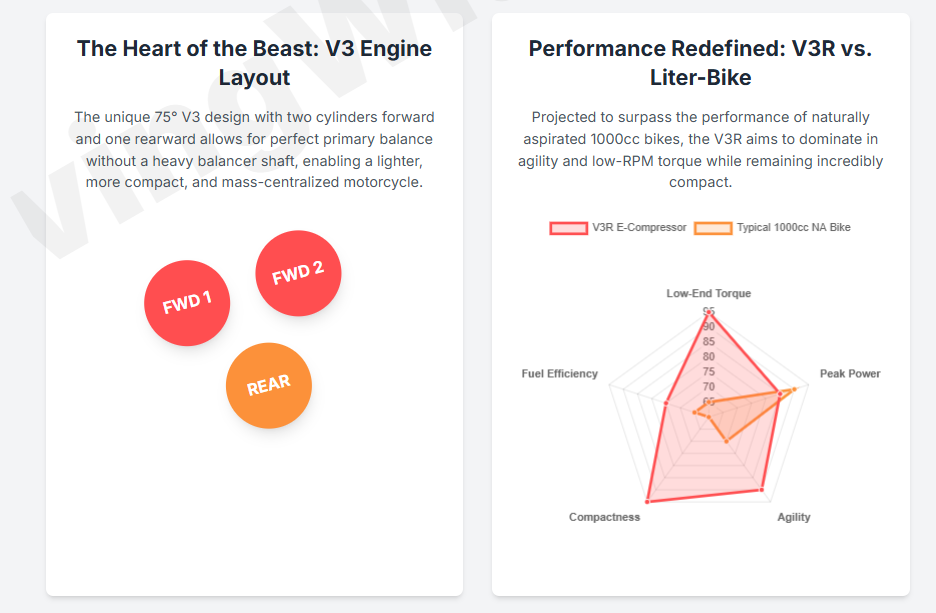Click the V3R data point at Low-End Torque
This screenshot has height=613, width=936.
click(x=709, y=311)
